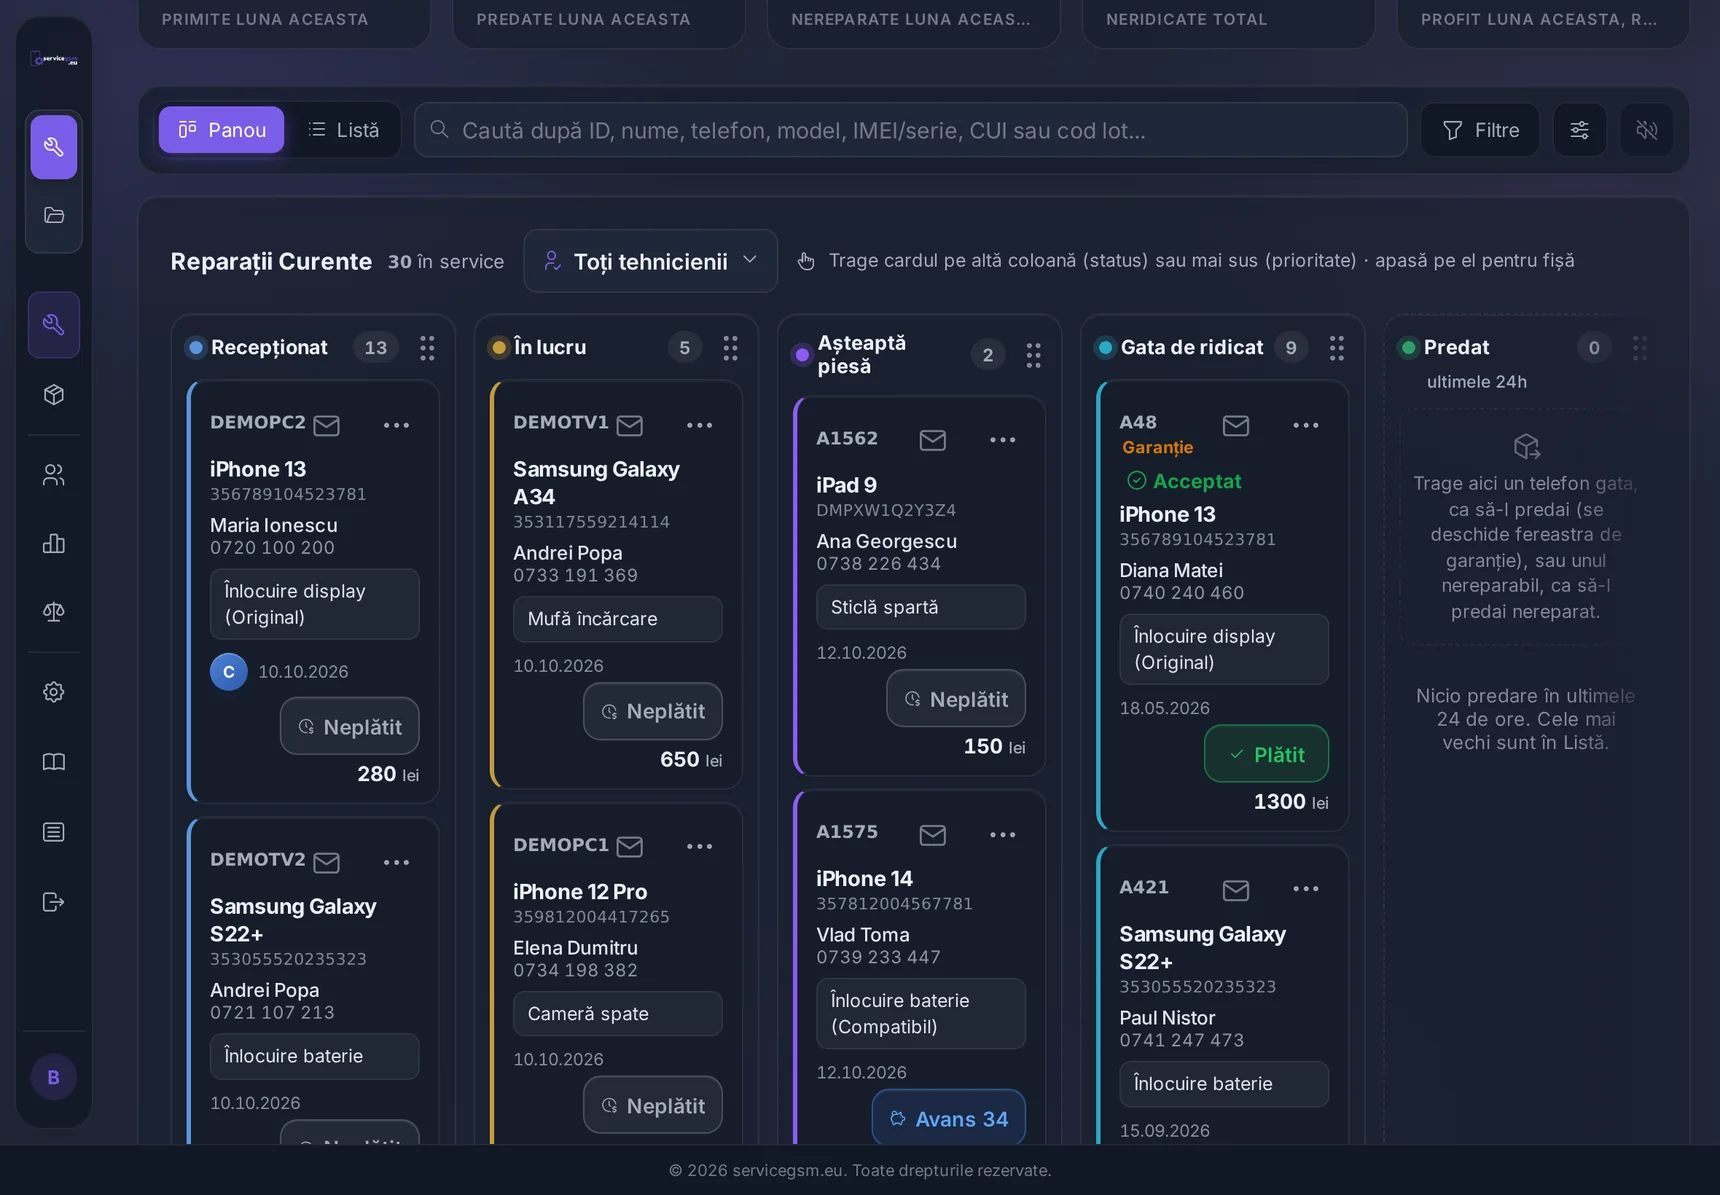Click the envelope icon on card A1575
Image resolution: width=1720 pixels, height=1195 pixels.
coord(932,835)
